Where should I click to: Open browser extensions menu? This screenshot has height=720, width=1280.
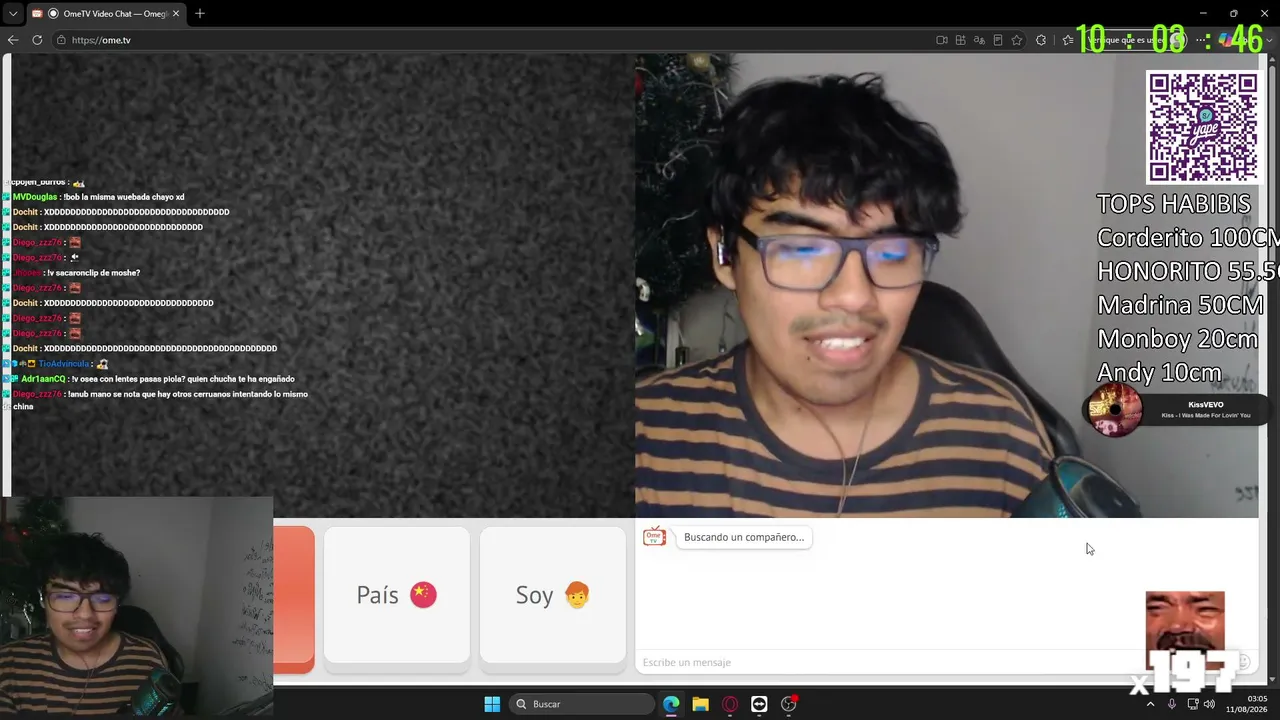pyautogui.click(x=1041, y=40)
